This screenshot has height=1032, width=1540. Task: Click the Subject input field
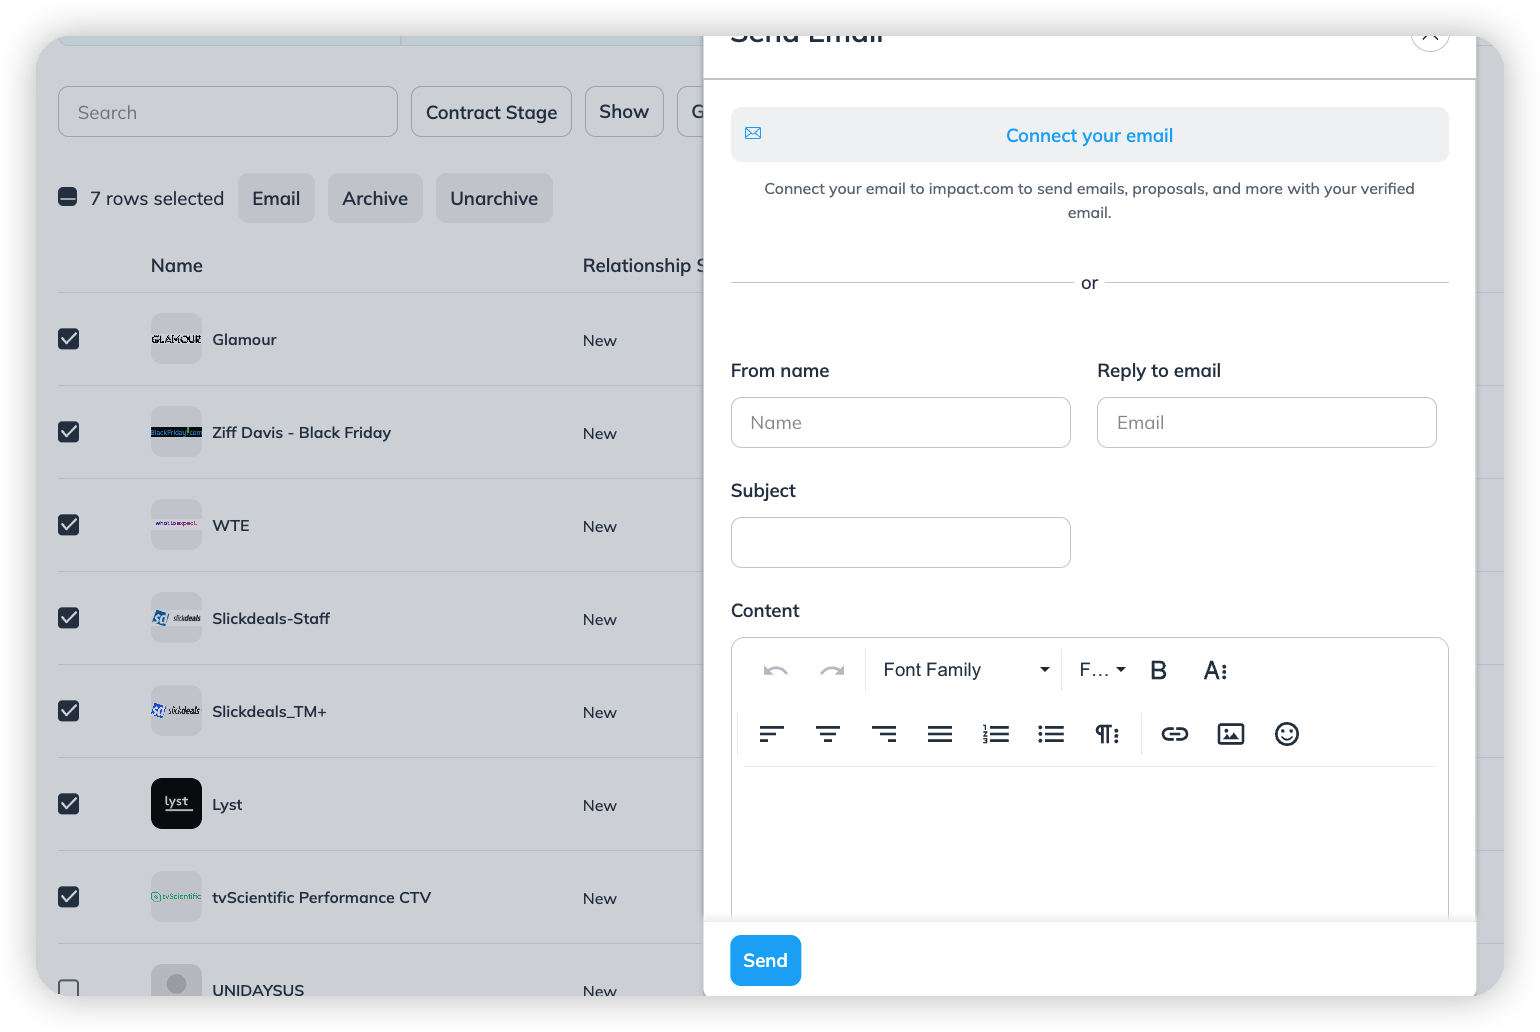pos(900,542)
